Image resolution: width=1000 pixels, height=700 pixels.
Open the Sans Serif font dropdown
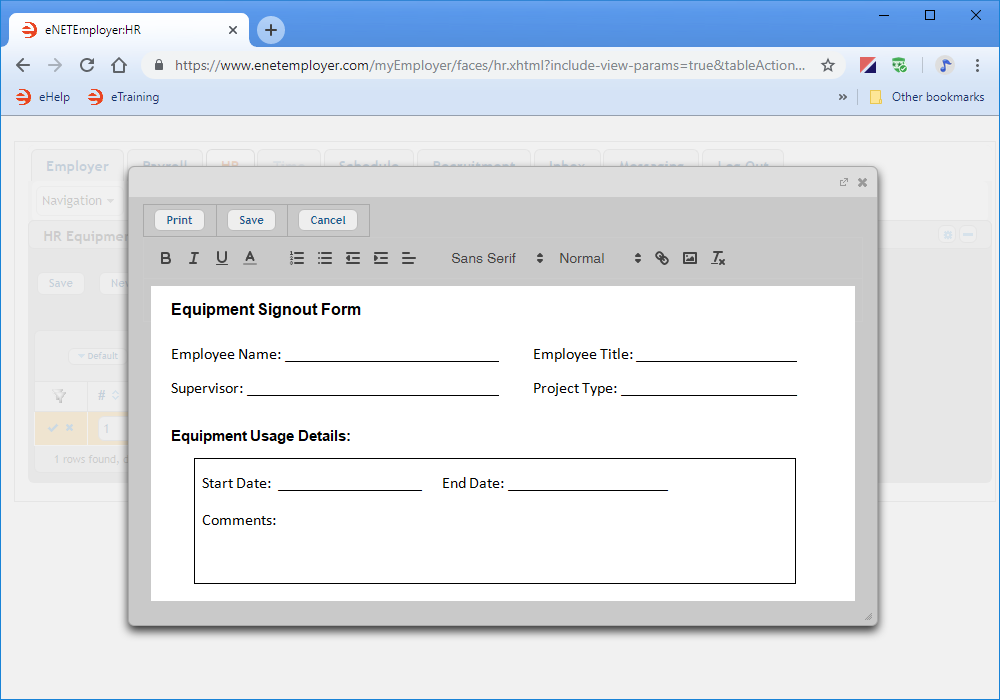coord(497,258)
